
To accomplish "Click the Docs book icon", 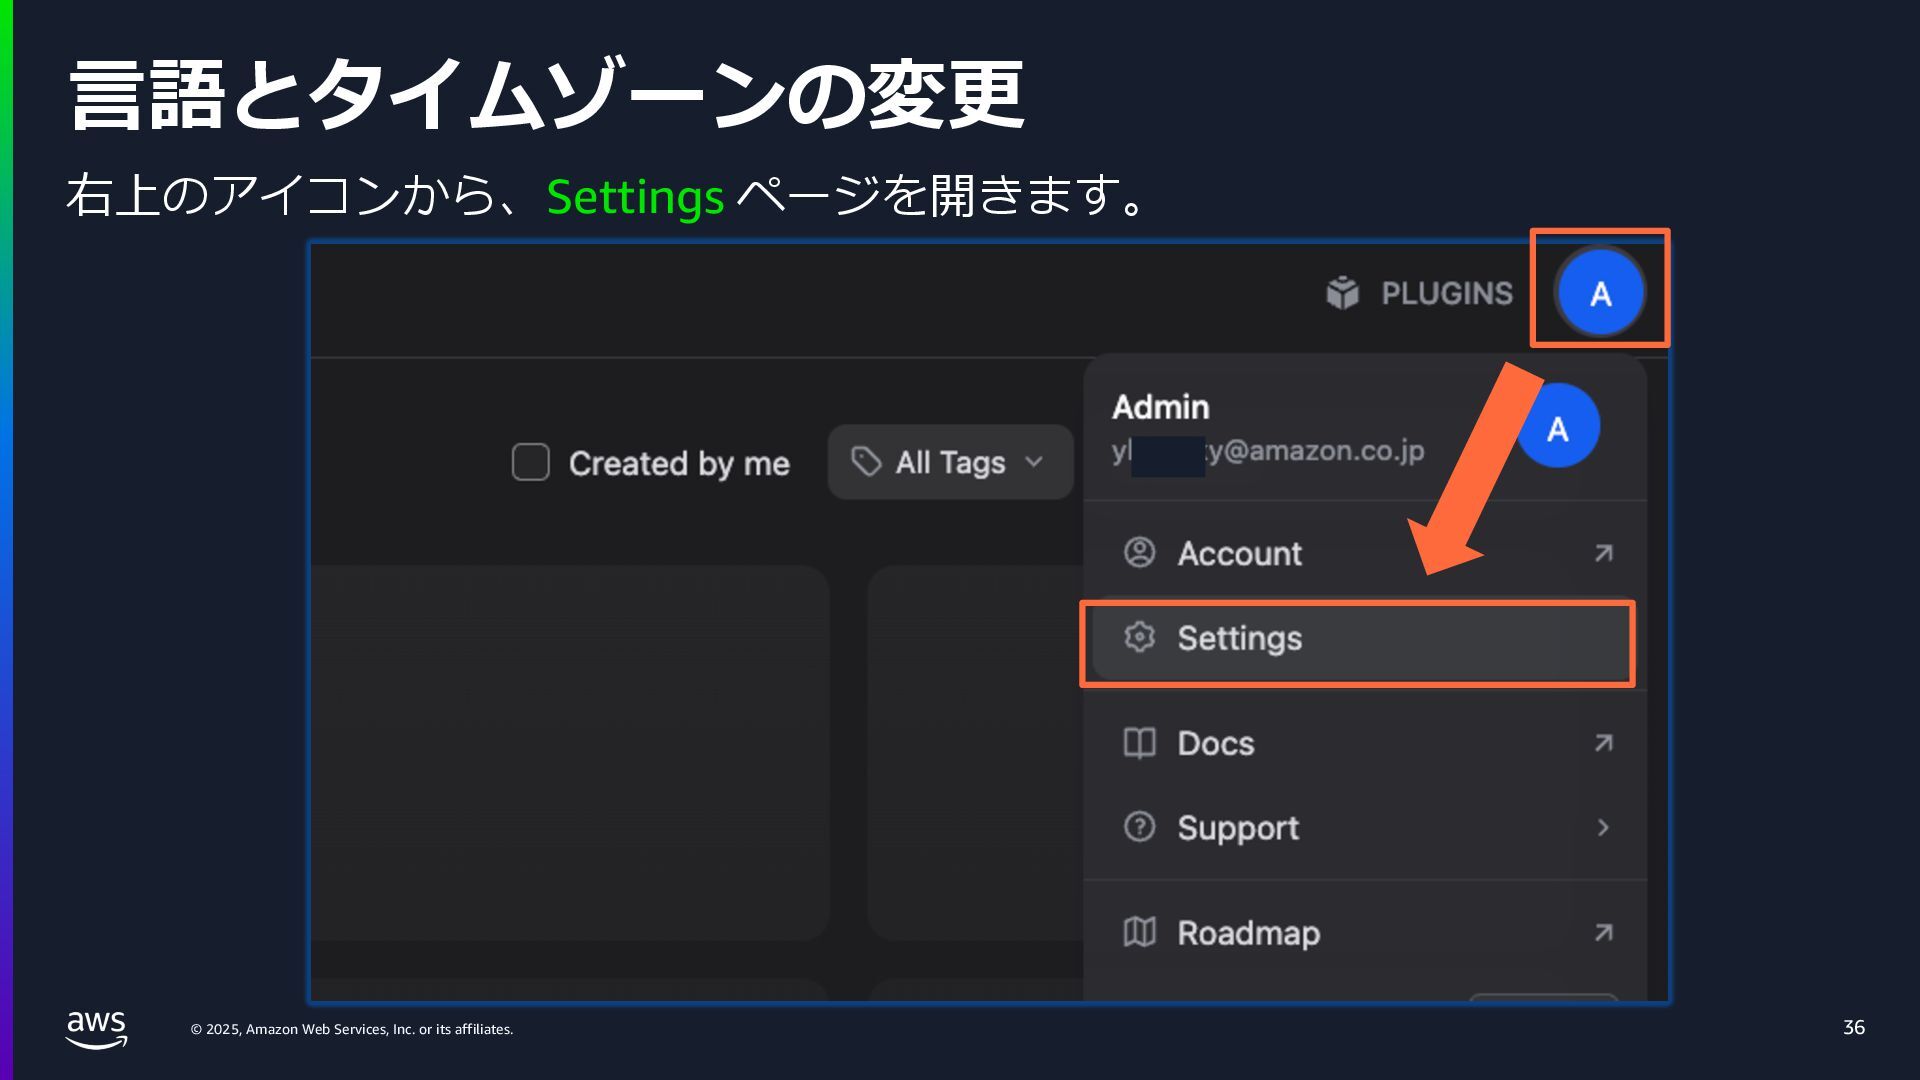I will coord(1139,743).
